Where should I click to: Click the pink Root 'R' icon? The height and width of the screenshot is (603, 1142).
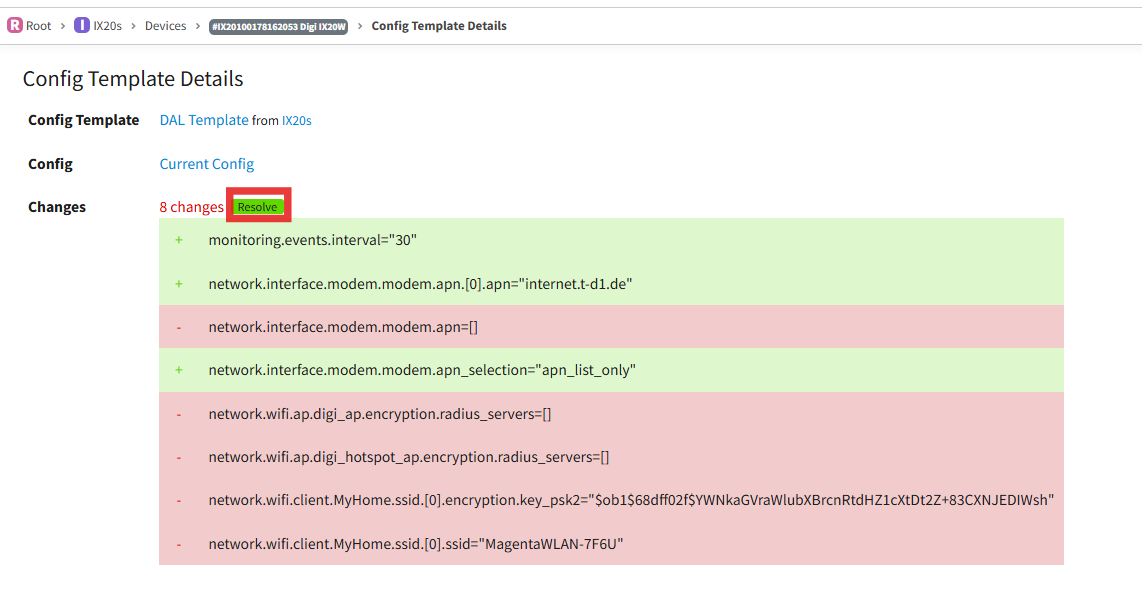(x=15, y=25)
